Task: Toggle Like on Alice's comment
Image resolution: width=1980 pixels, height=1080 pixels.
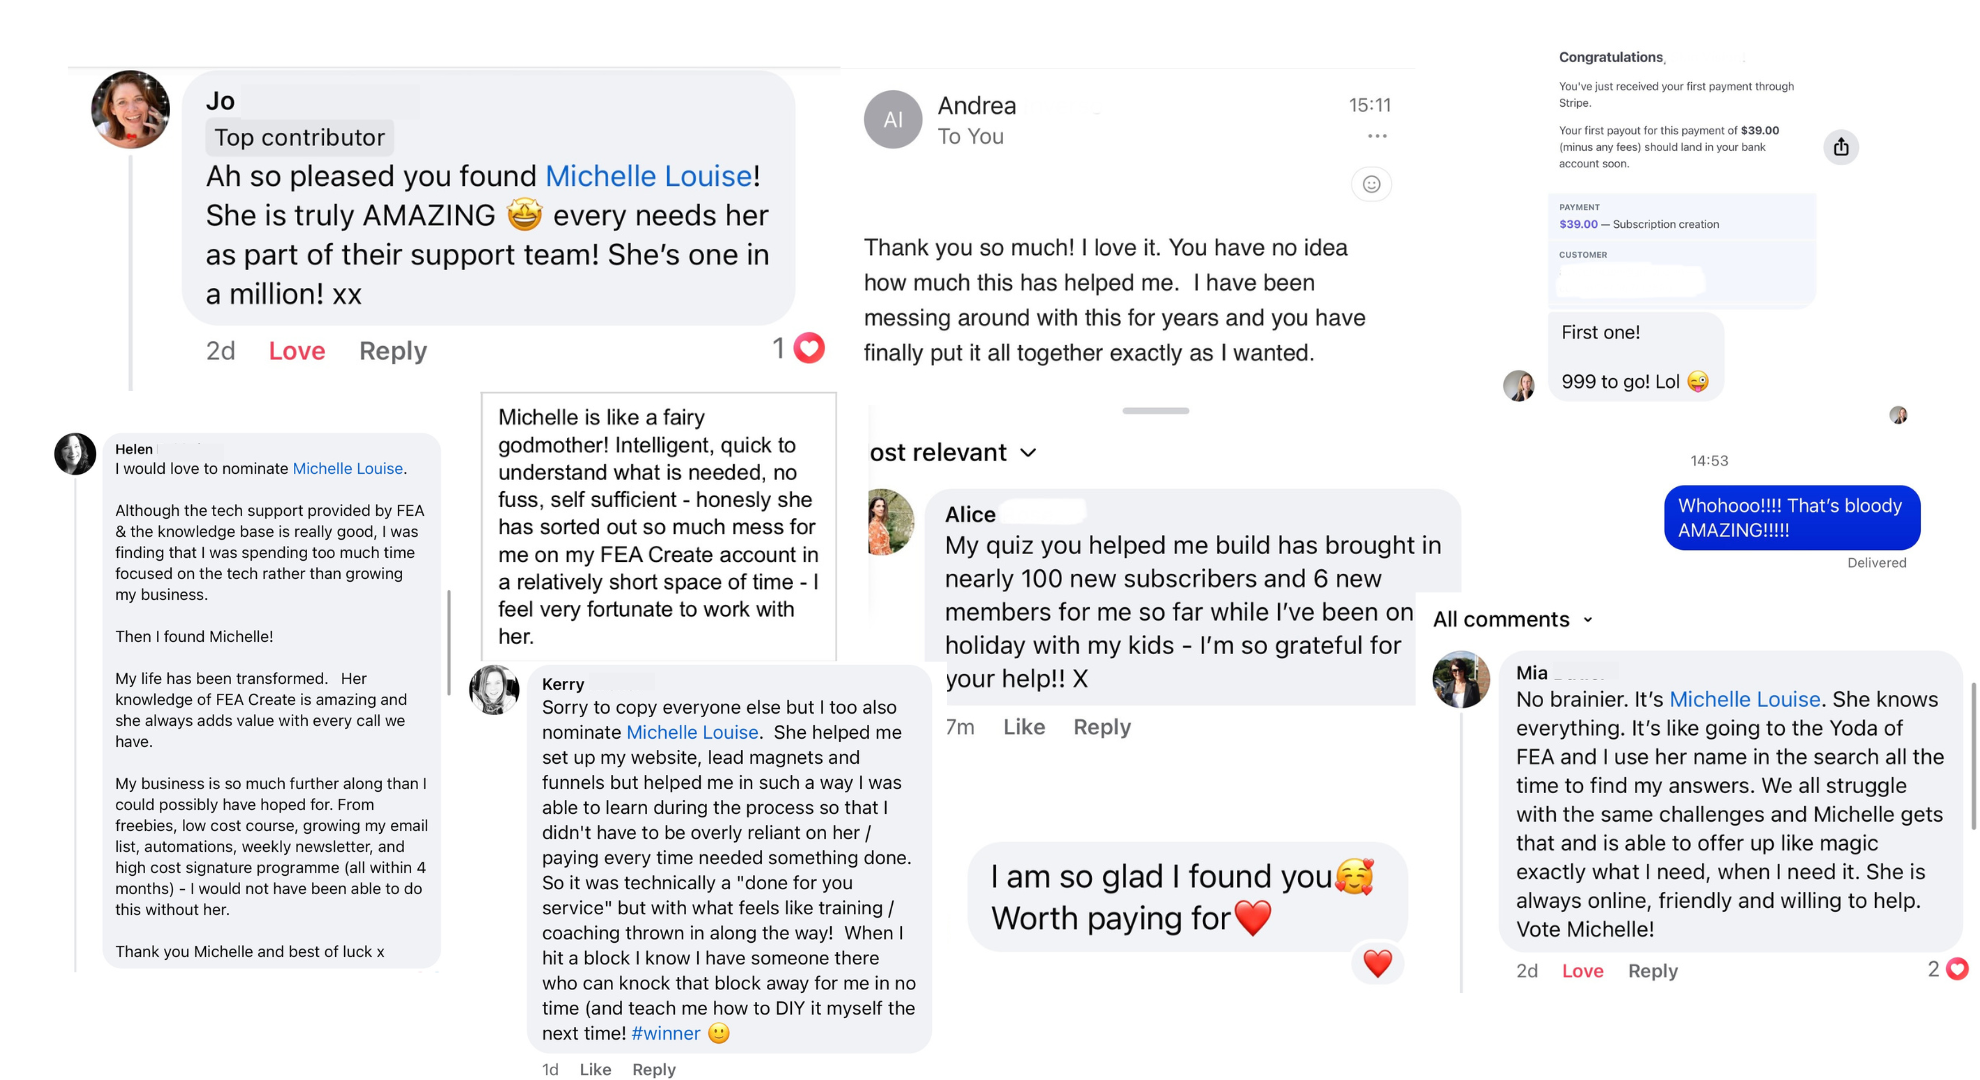Action: 1024,727
